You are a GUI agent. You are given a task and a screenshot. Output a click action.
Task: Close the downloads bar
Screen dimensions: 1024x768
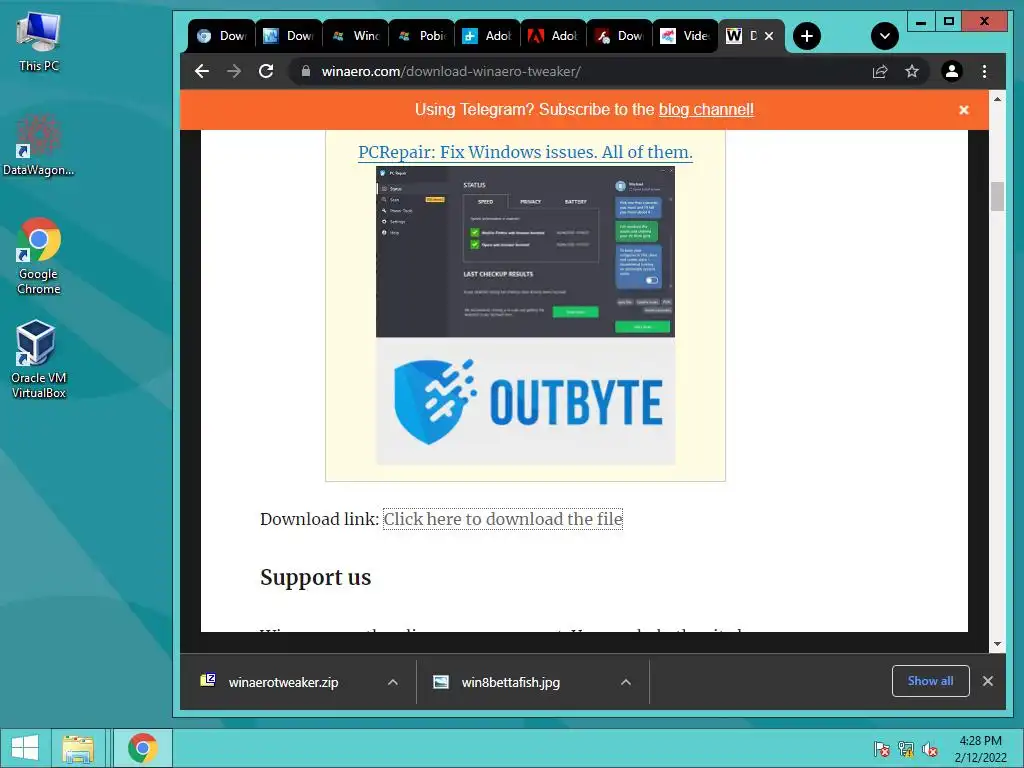pos(987,681)
